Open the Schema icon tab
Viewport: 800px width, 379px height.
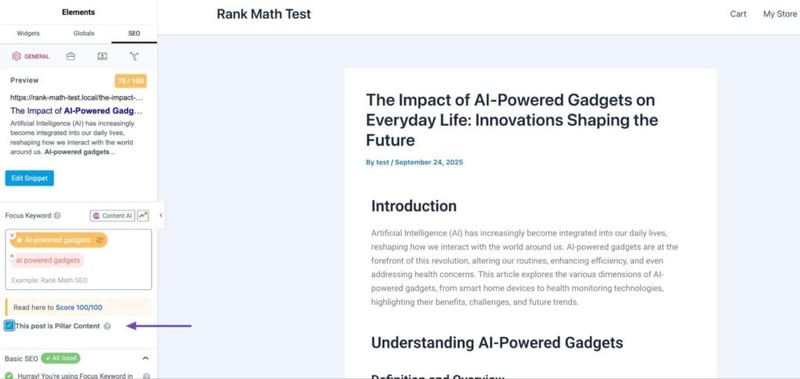pyautogui.click(x=102, y=57)
